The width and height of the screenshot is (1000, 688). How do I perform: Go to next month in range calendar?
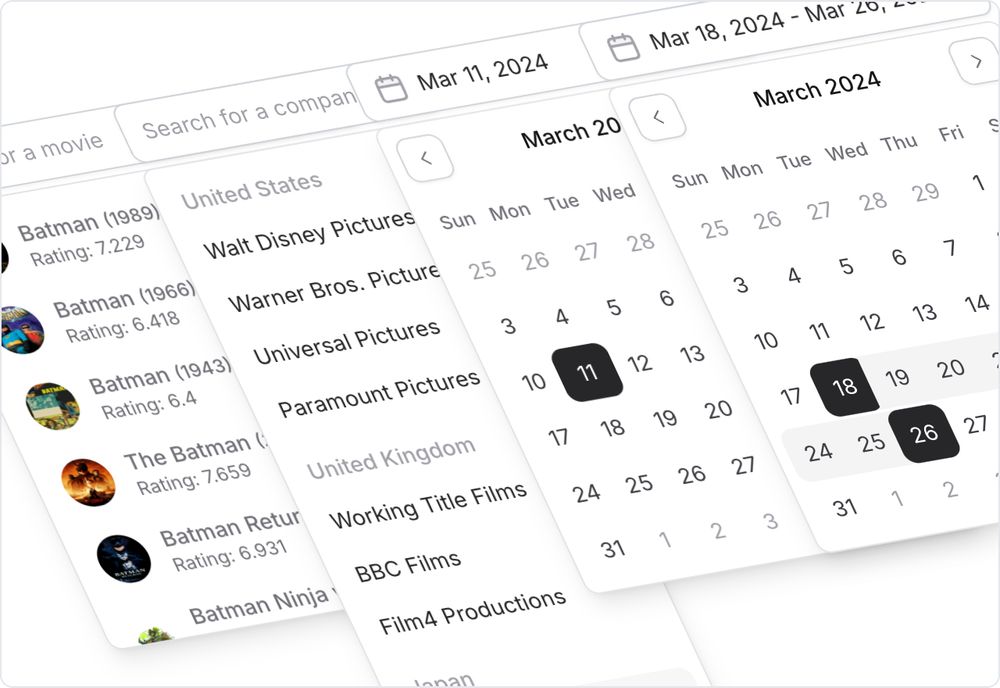pyautogui.click(x=976, y=61)
